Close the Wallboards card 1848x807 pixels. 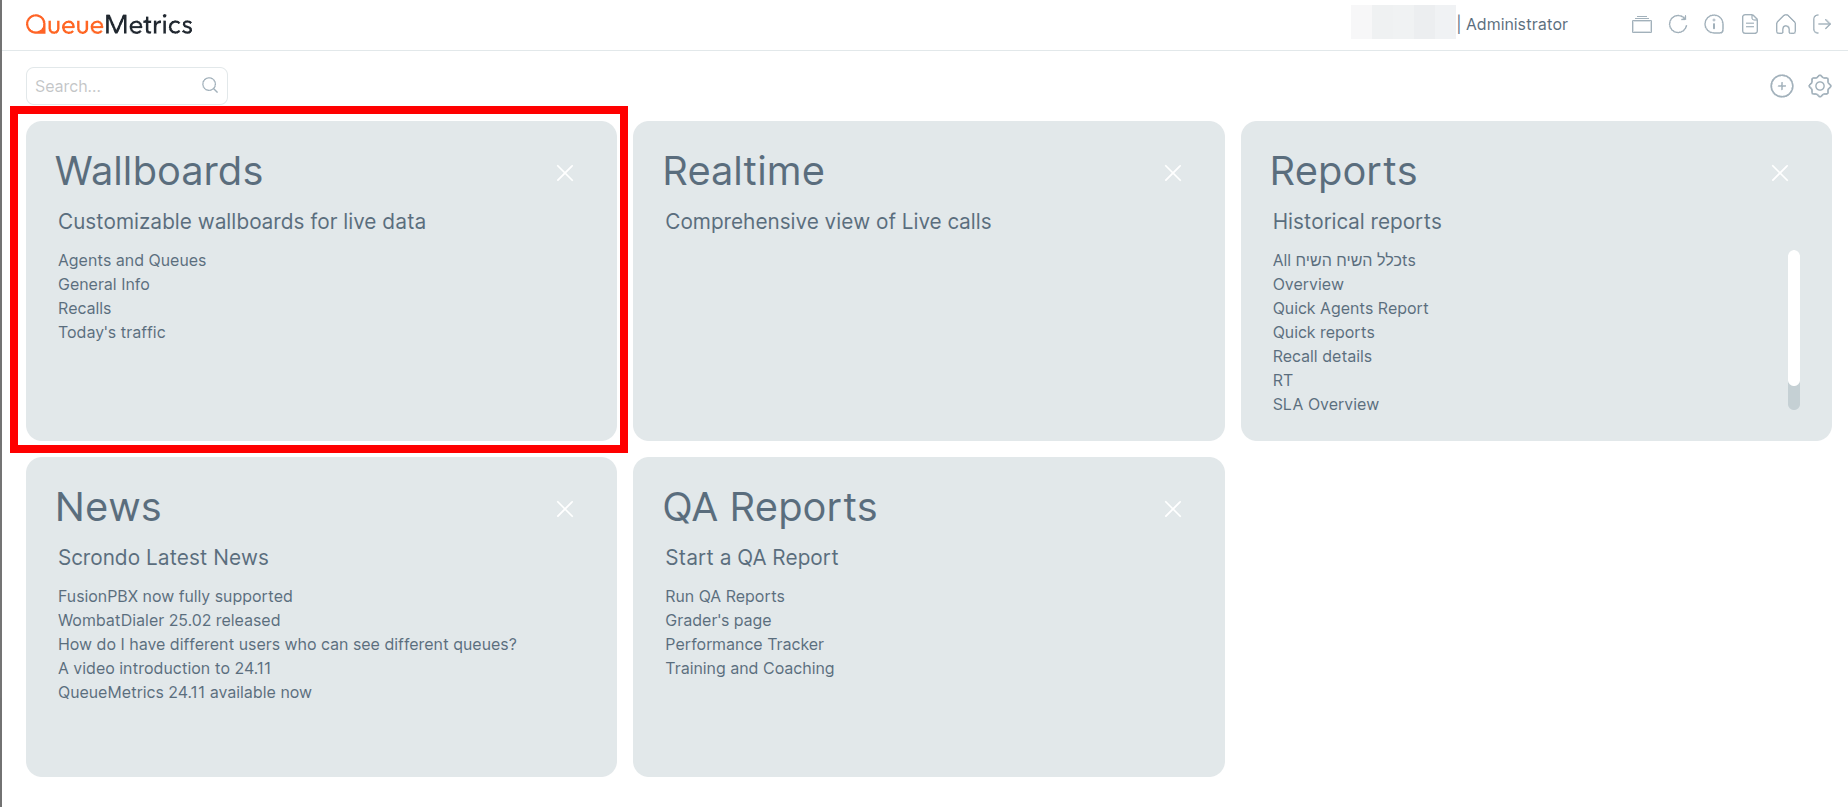[x=565, y=174]
